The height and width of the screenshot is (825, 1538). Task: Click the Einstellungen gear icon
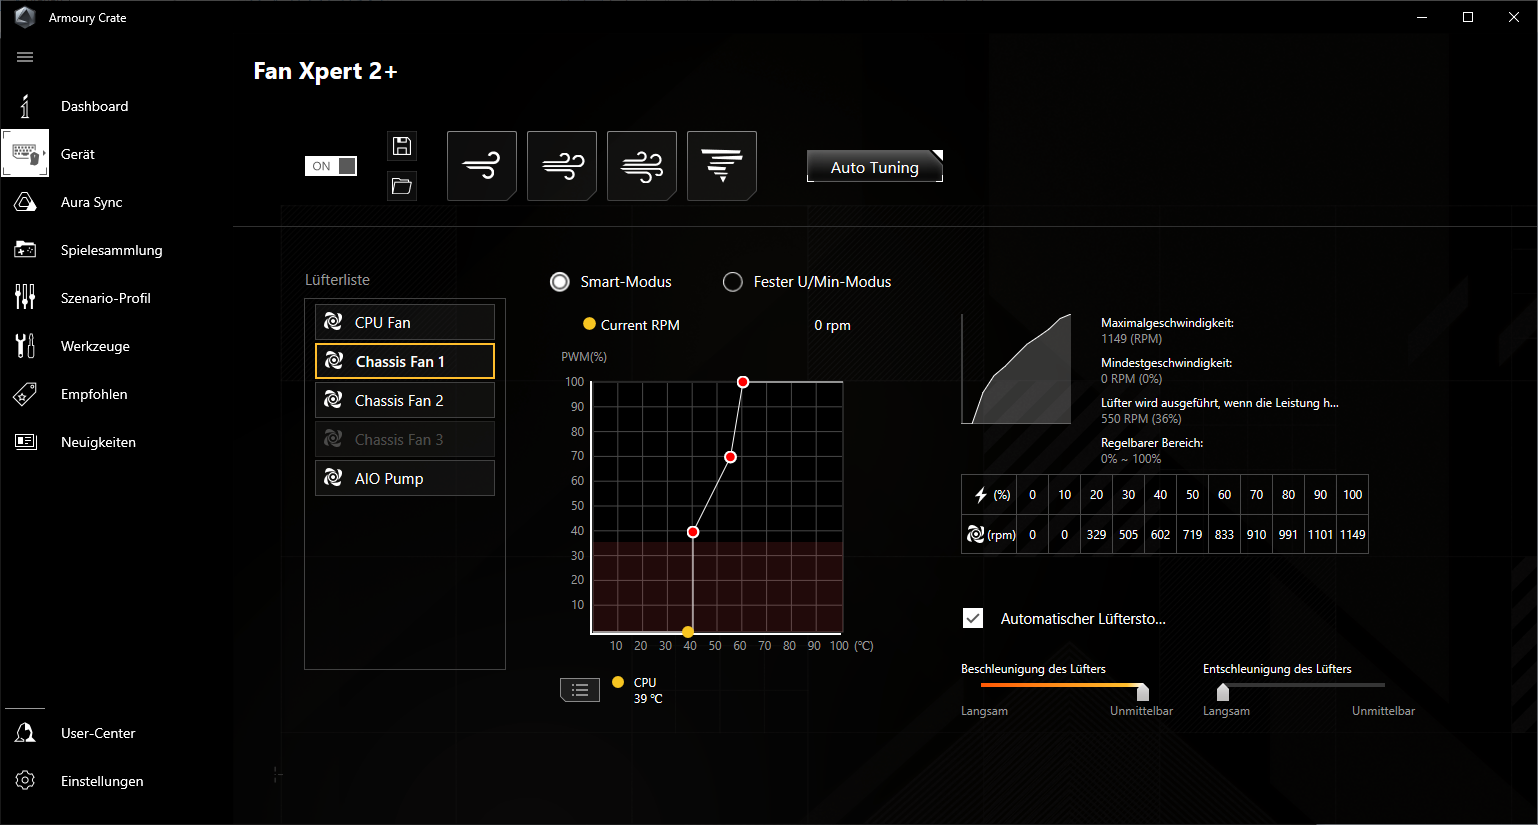(25, 781)
